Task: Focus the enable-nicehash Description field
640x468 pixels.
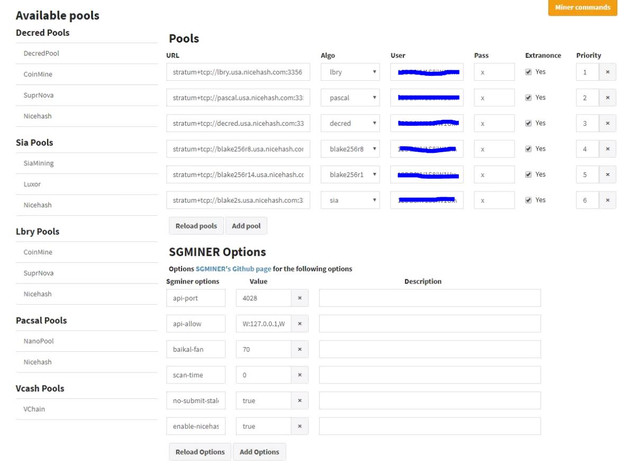Action: click(430, 426)
